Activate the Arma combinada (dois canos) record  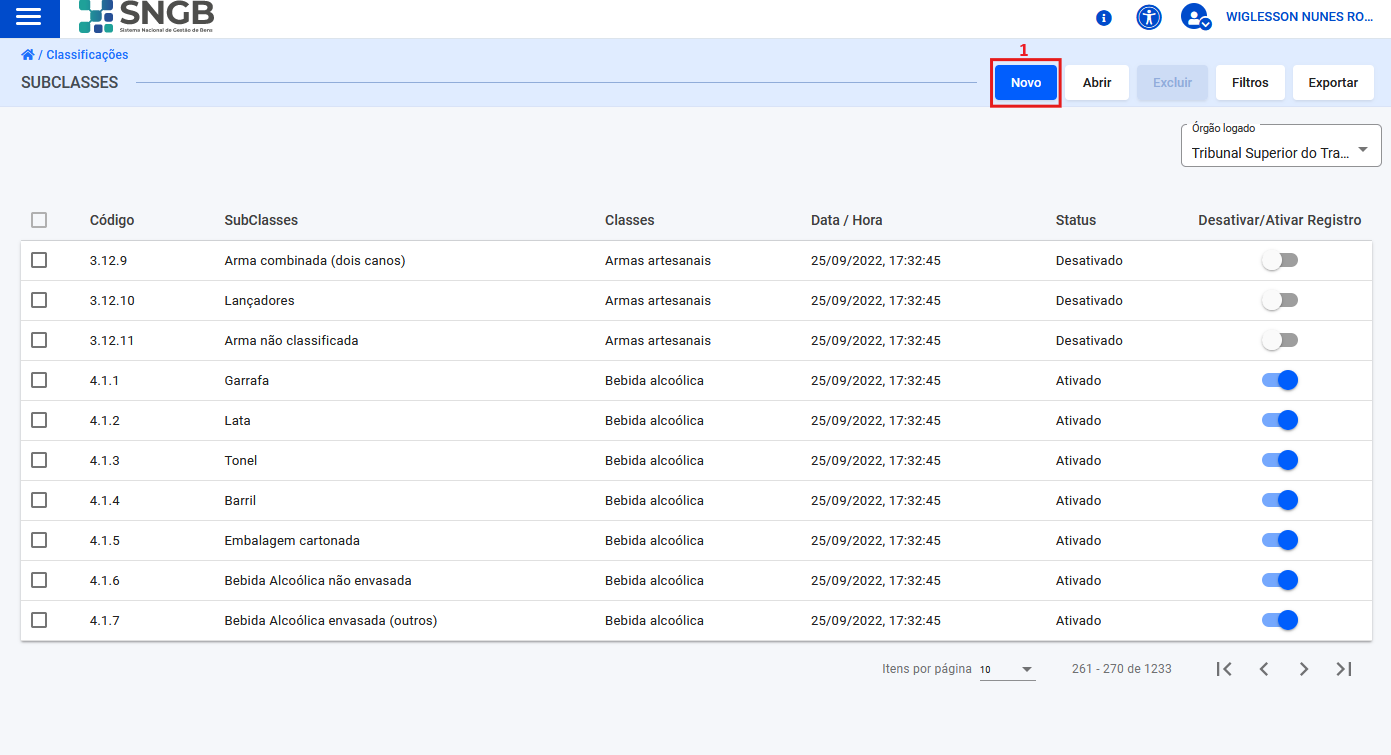click(x=1280, y=260)
